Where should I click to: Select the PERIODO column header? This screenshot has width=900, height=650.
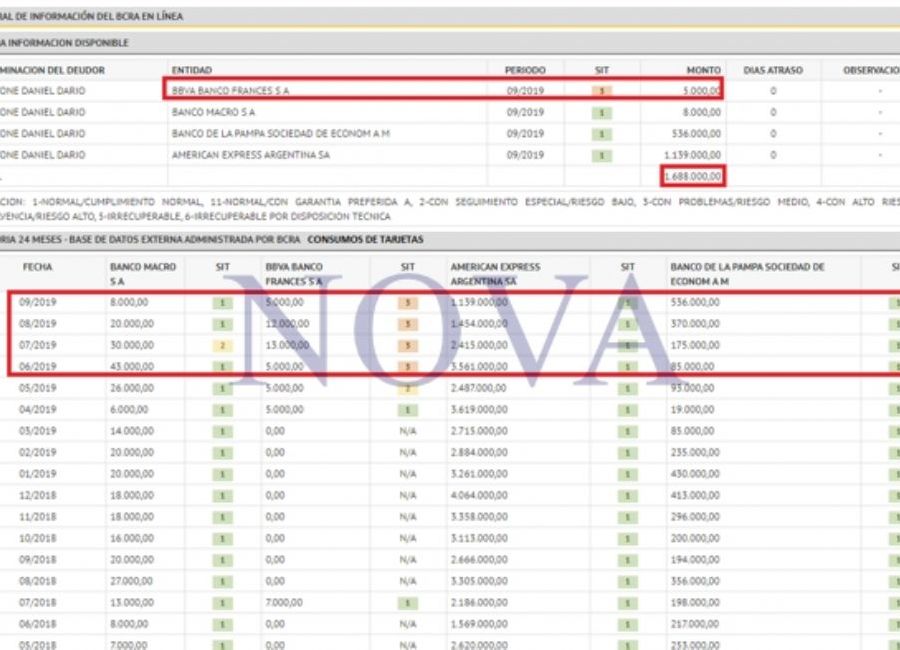(x=525, y=70)
